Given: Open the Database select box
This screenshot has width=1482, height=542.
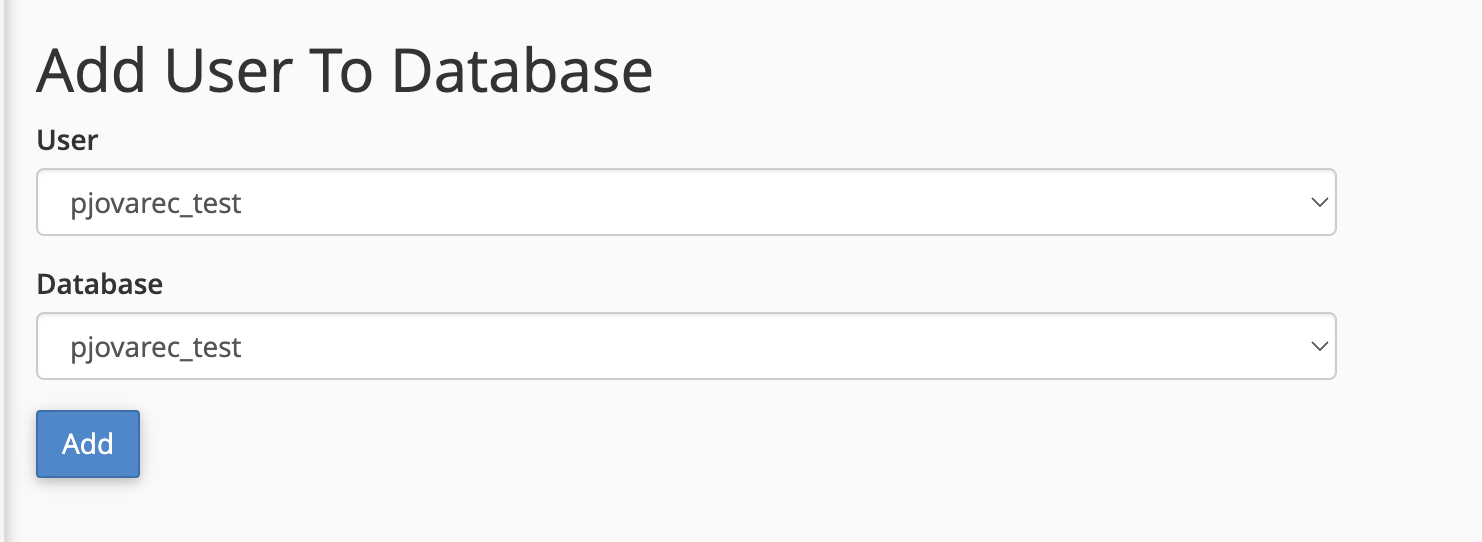Looking at the screenshot, I should point(686,346).
